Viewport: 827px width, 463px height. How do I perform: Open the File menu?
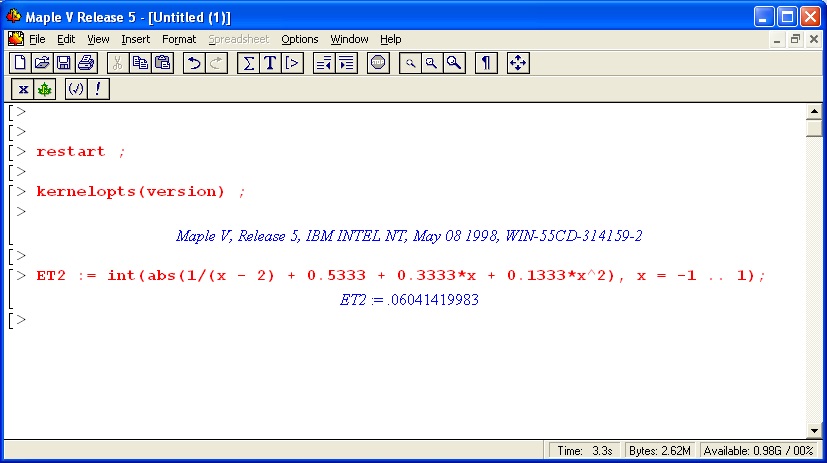pyautogui.click(x=37, y=39)
